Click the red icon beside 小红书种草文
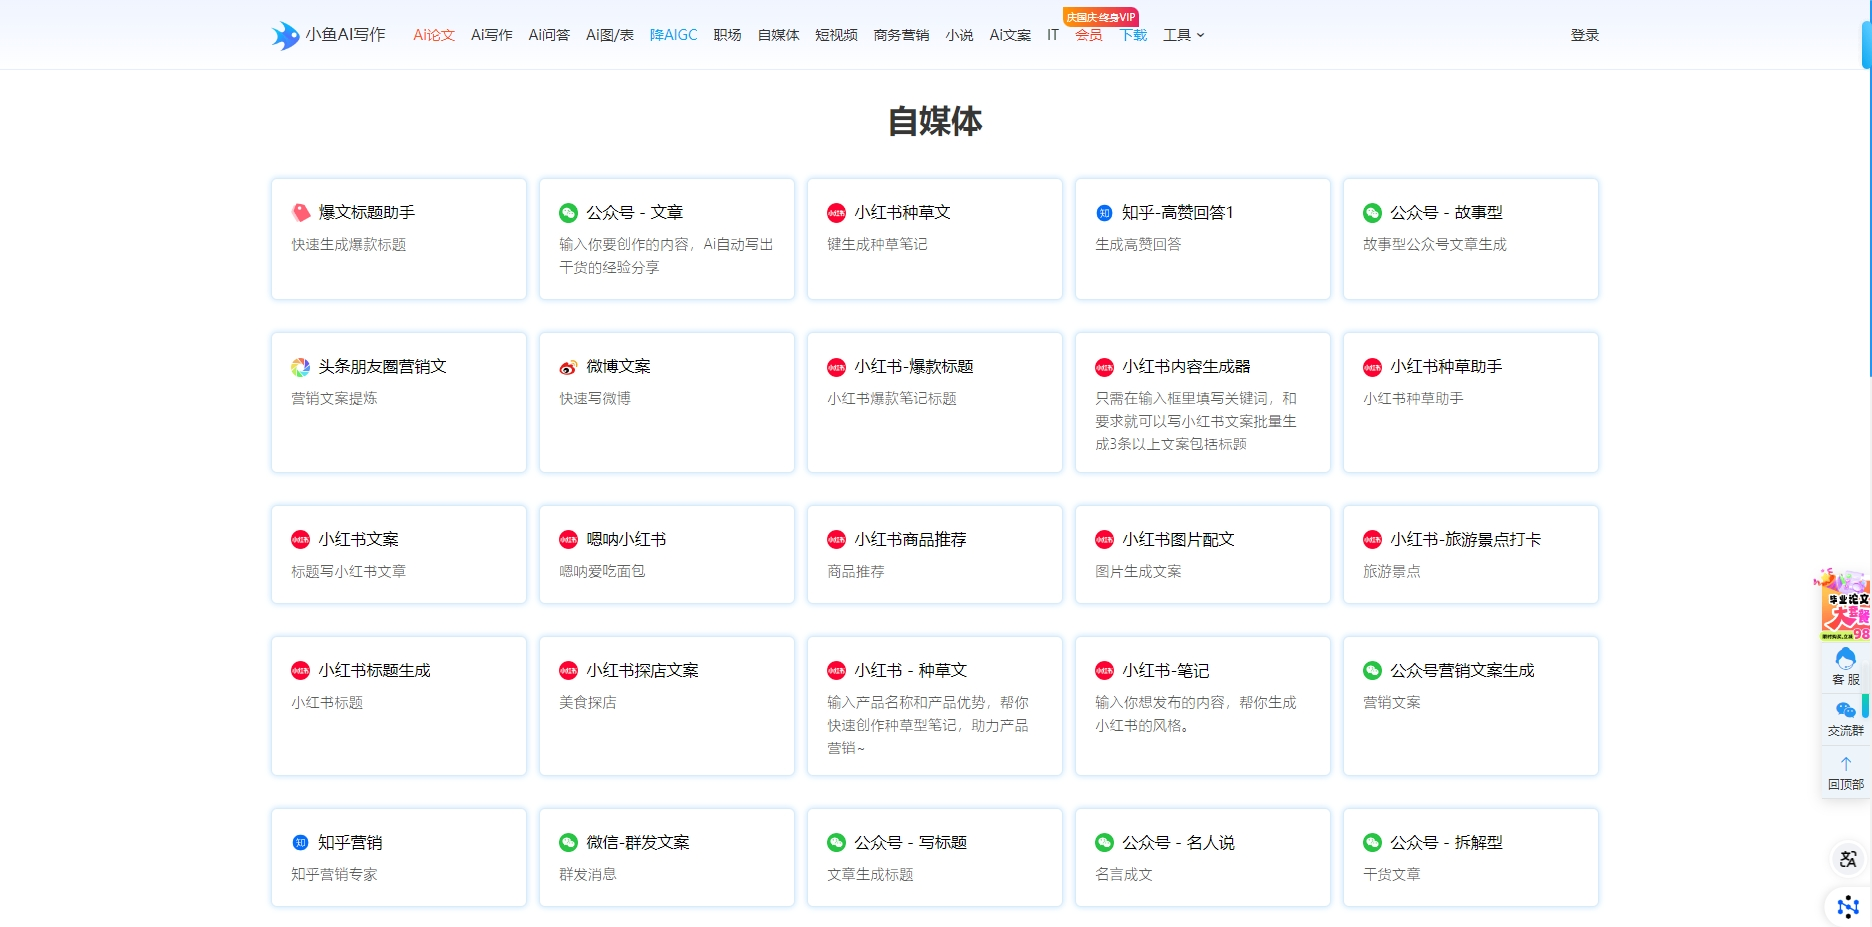Screen dimensions: 1872x927 (x=836, y=213)
